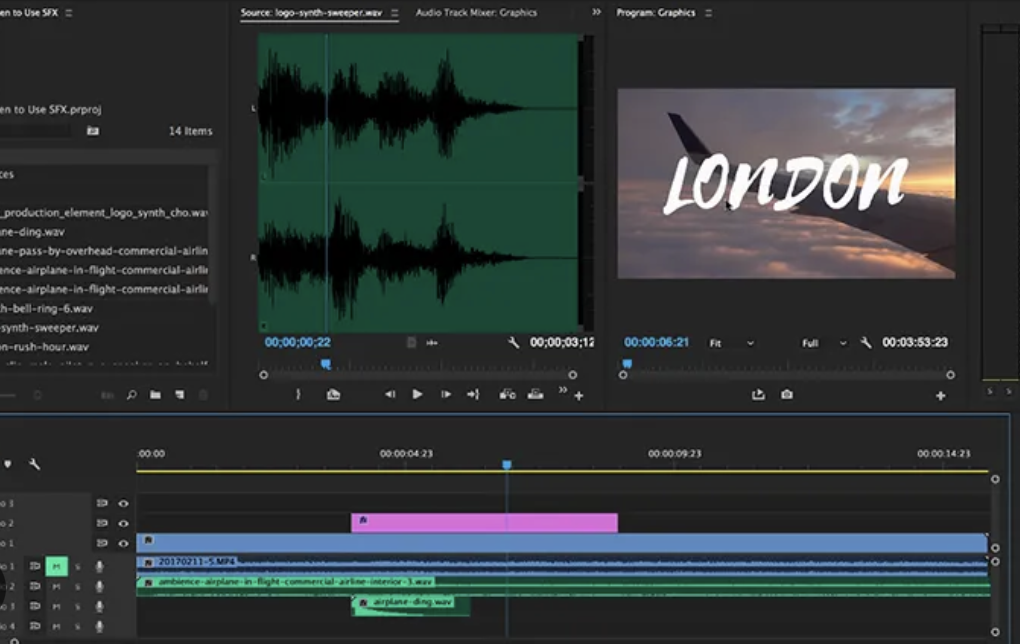The image size is (1020, 644).
Task: Open Program: Graphics panel menu
Action: click(708, 12)
